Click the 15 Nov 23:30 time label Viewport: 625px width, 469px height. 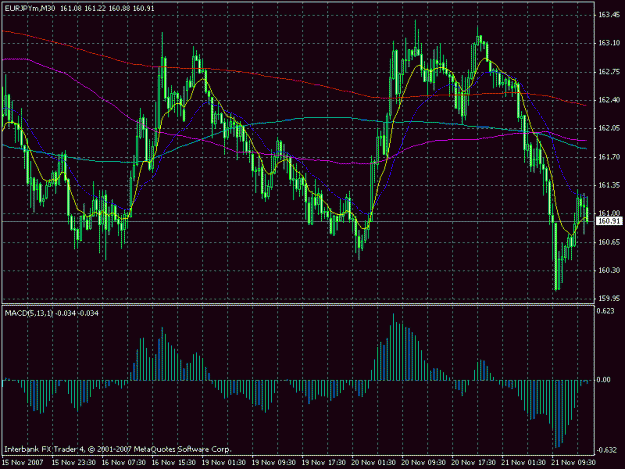click(x=73, y=462)
